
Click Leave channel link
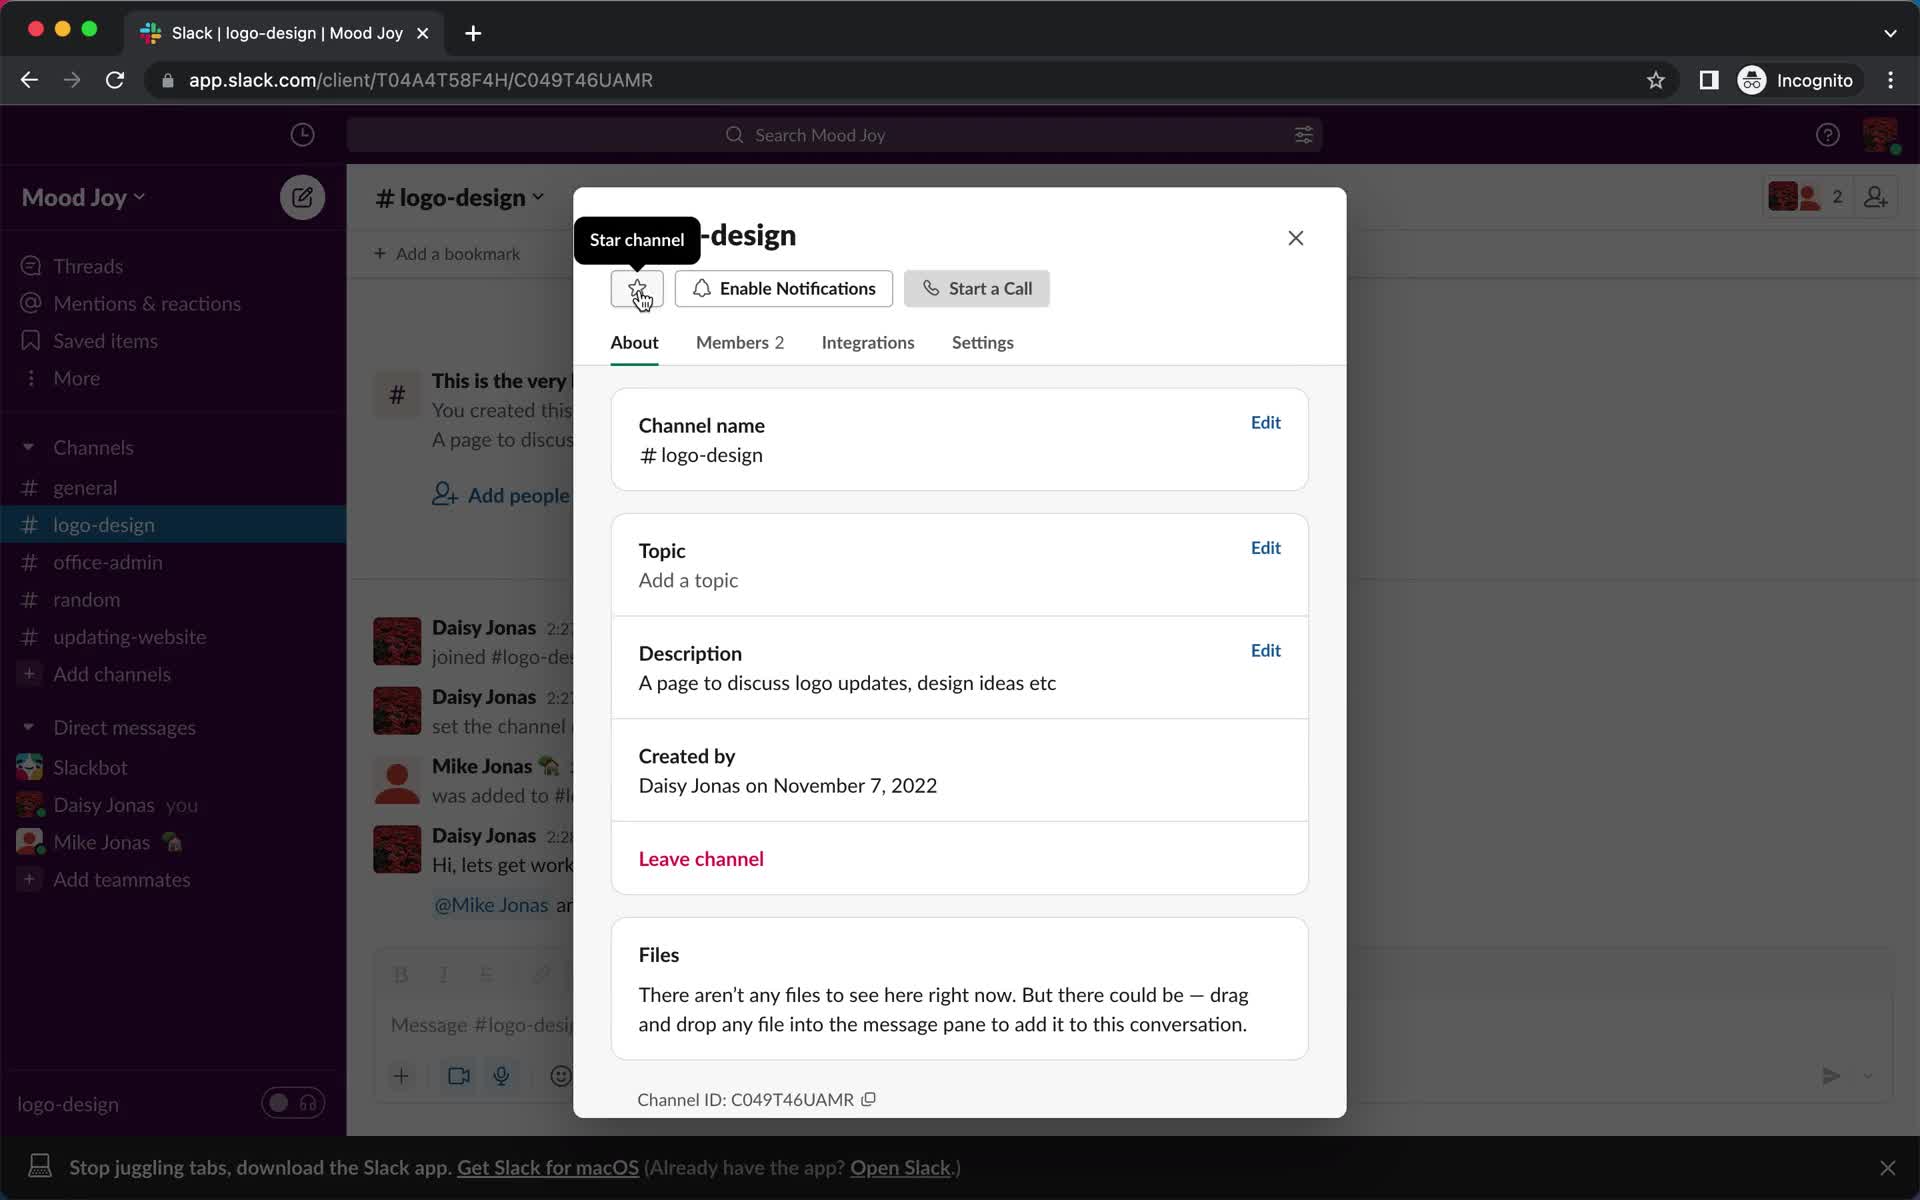[699, 857]
